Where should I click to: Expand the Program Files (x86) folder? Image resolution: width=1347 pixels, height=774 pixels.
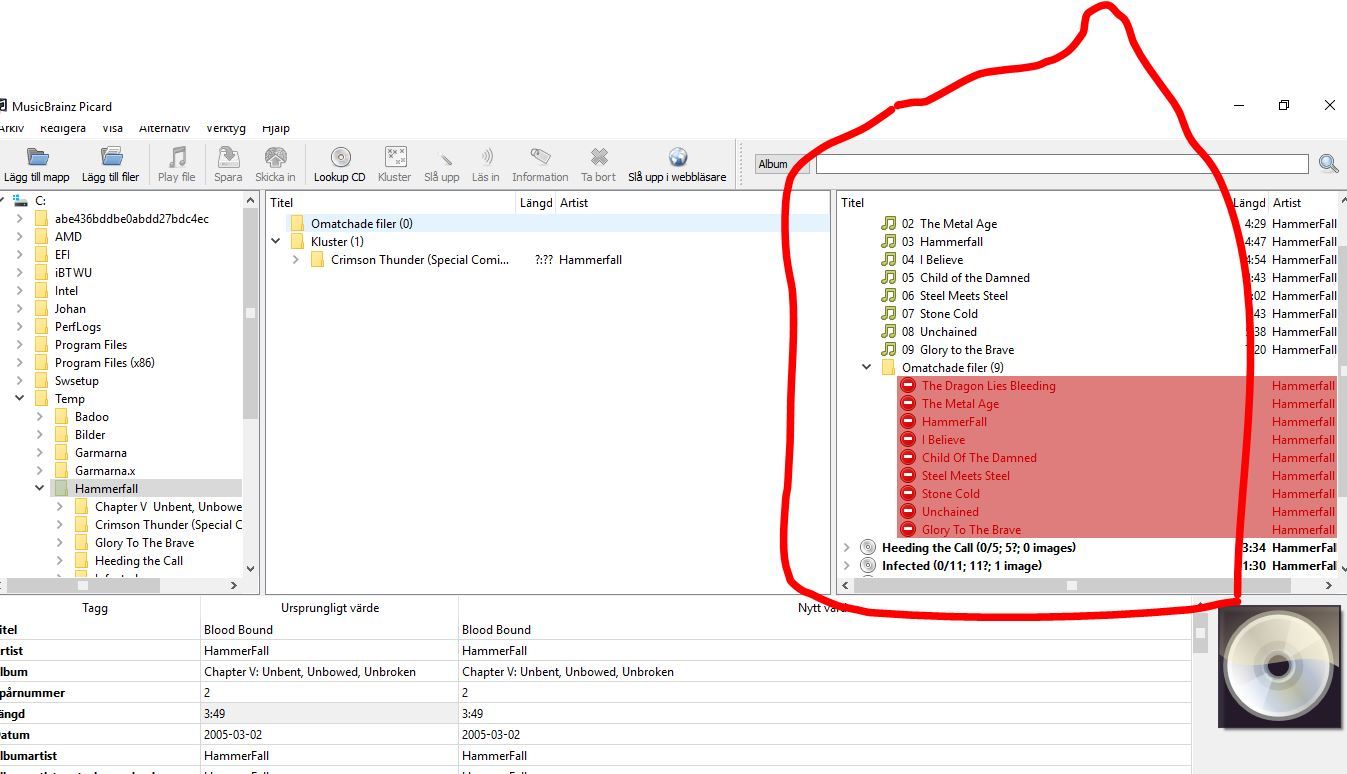pyautogui.click(x=20, y=363)
